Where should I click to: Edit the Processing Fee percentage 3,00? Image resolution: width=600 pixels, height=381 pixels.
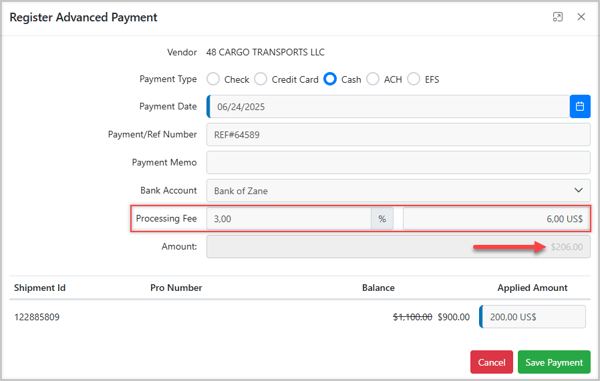tap(289, 219)
